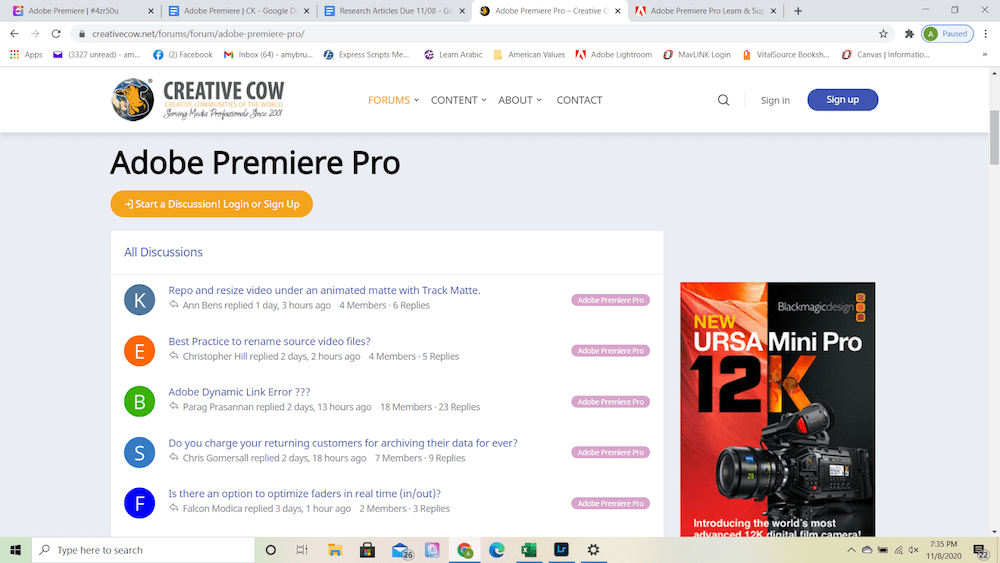
Task: Click the Sign up button
Action: click(x=842, y=99)
